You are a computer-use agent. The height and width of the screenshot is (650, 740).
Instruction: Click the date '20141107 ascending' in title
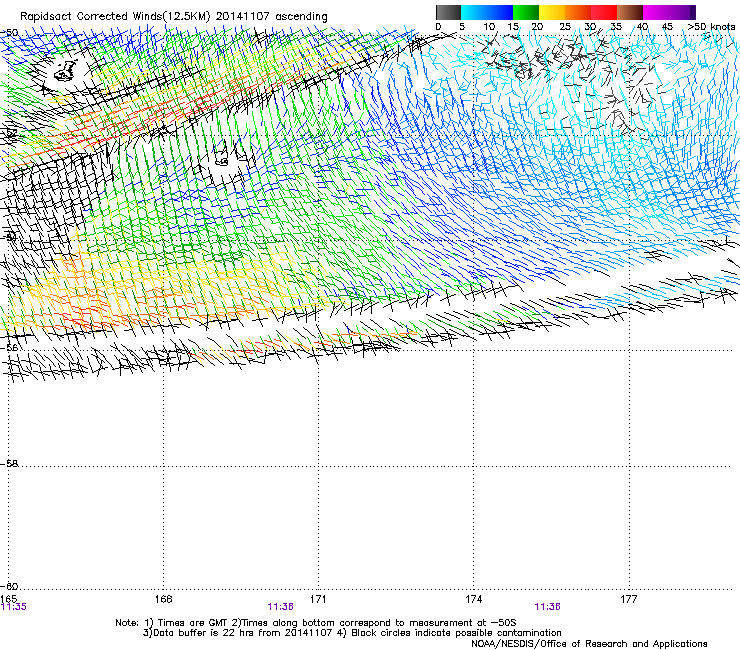(x=272, y=17)
